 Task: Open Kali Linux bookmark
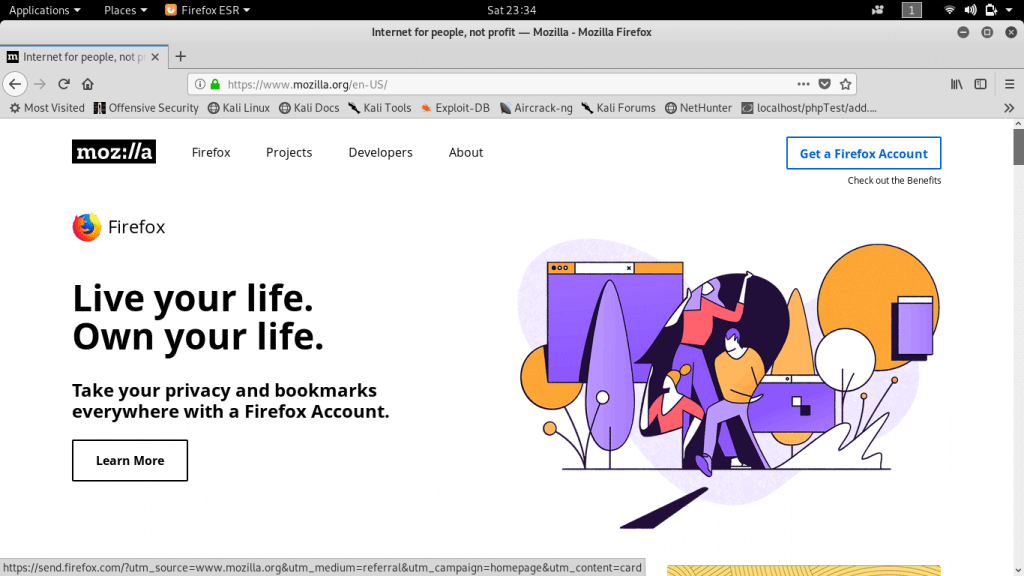click(239, 108)
